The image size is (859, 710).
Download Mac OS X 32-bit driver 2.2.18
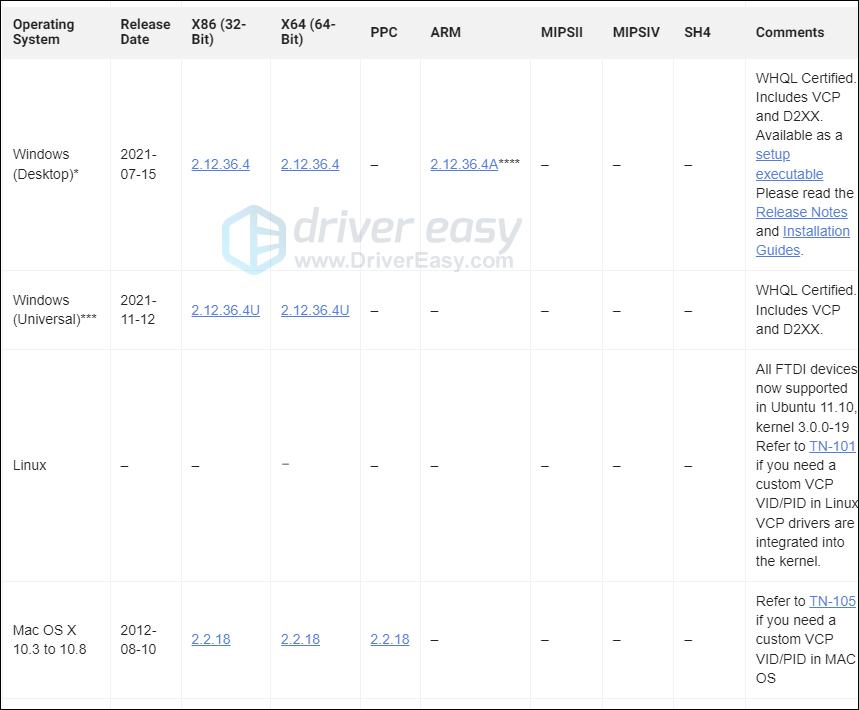coord(211,639)
